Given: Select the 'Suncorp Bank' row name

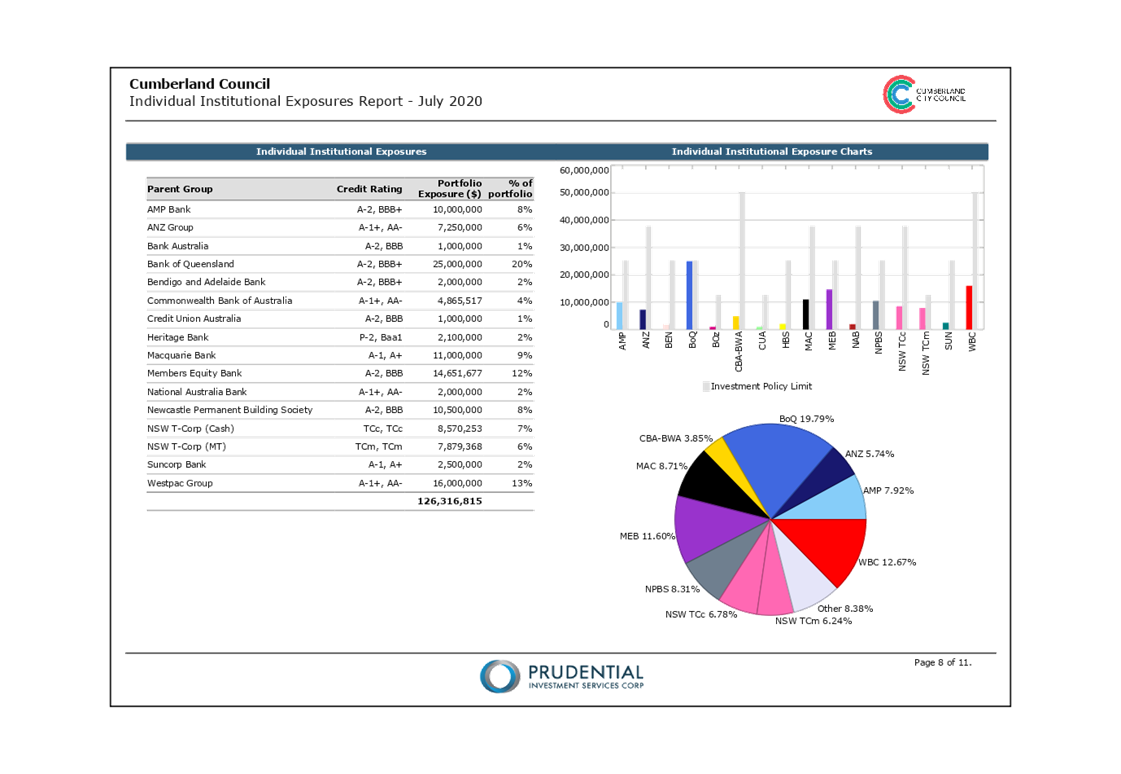Looking at the screenshot, I should (176, 465).
